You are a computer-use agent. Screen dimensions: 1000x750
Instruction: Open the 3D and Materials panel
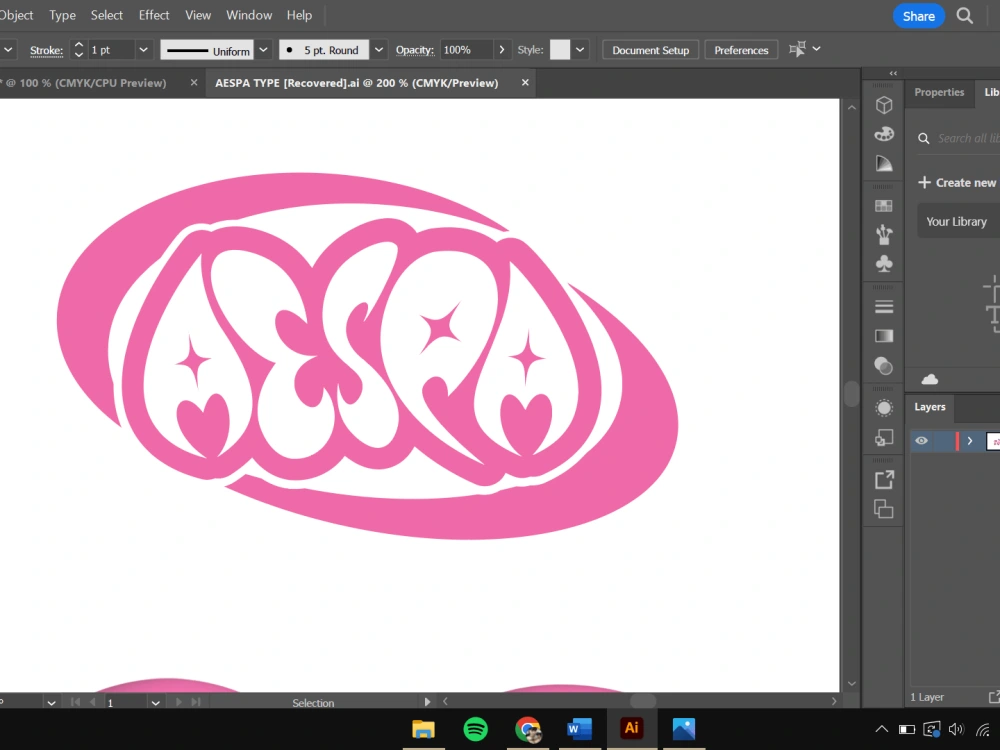coord(884,104)
